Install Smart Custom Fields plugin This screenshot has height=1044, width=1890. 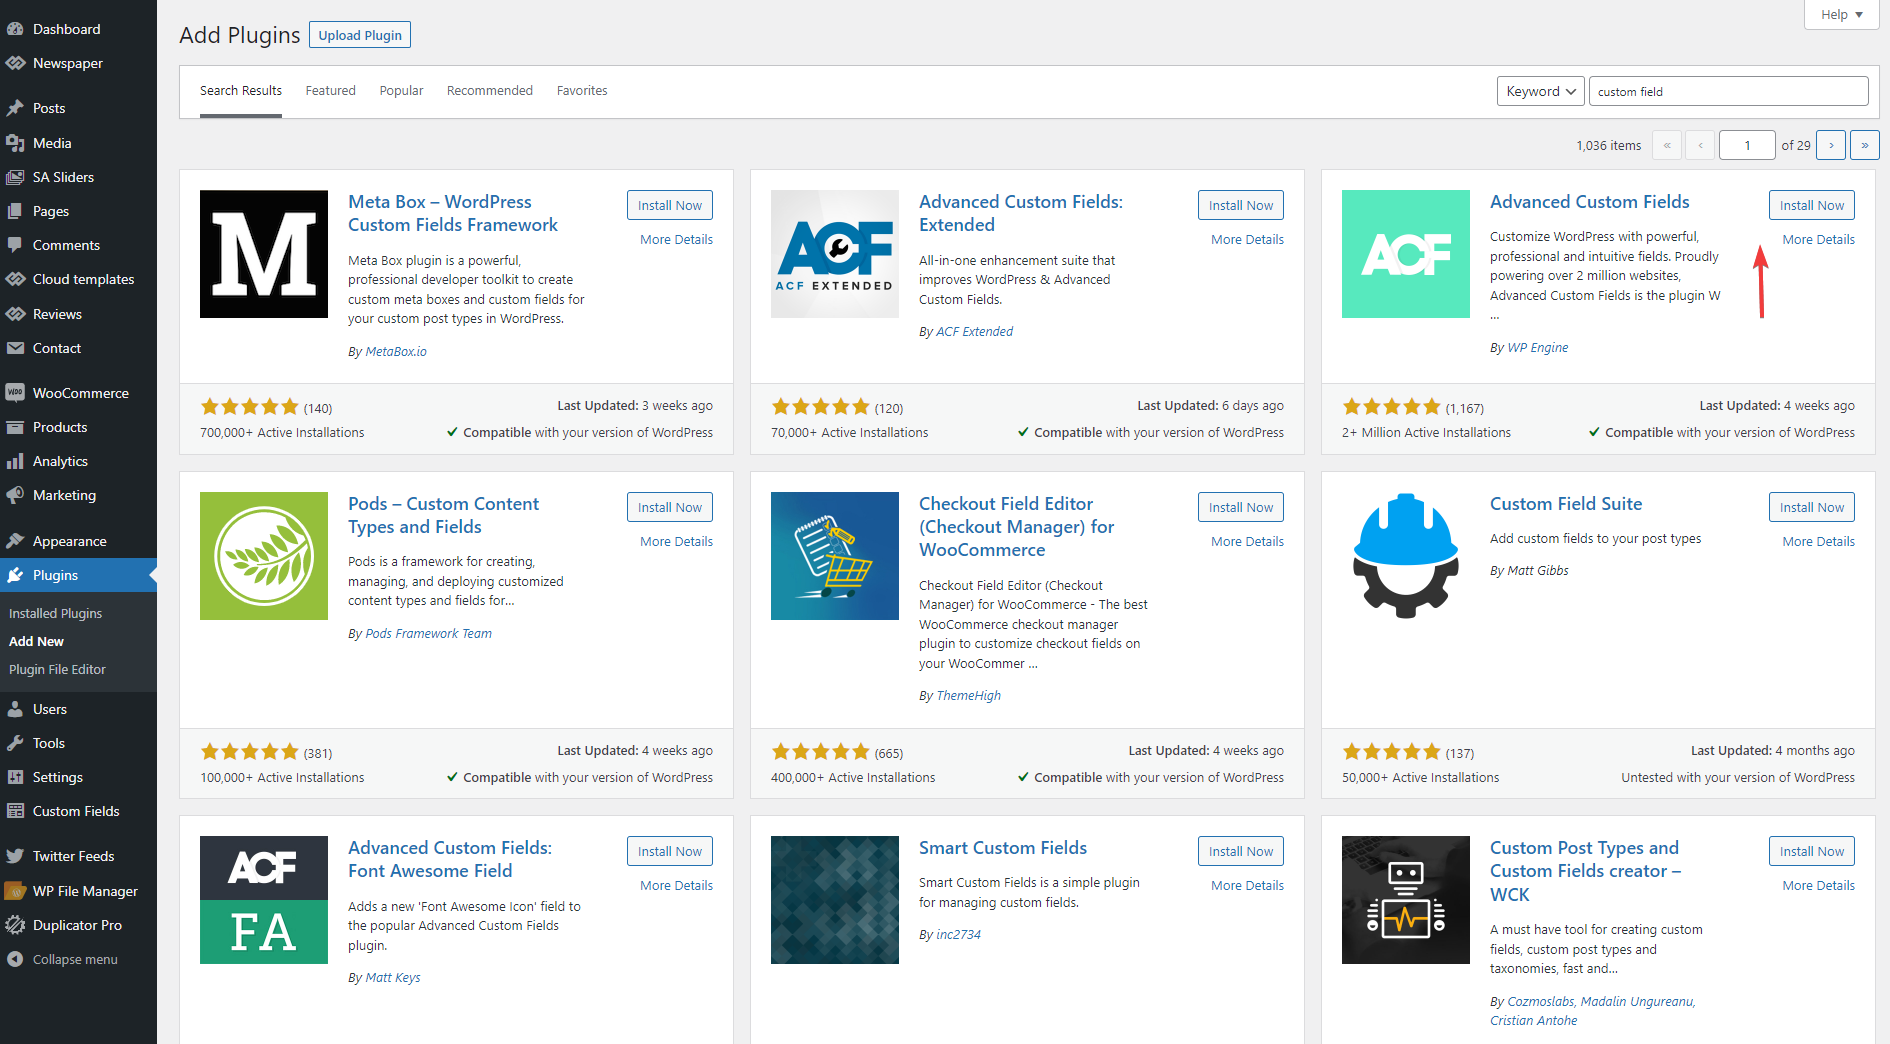[x=1240, y=851]
